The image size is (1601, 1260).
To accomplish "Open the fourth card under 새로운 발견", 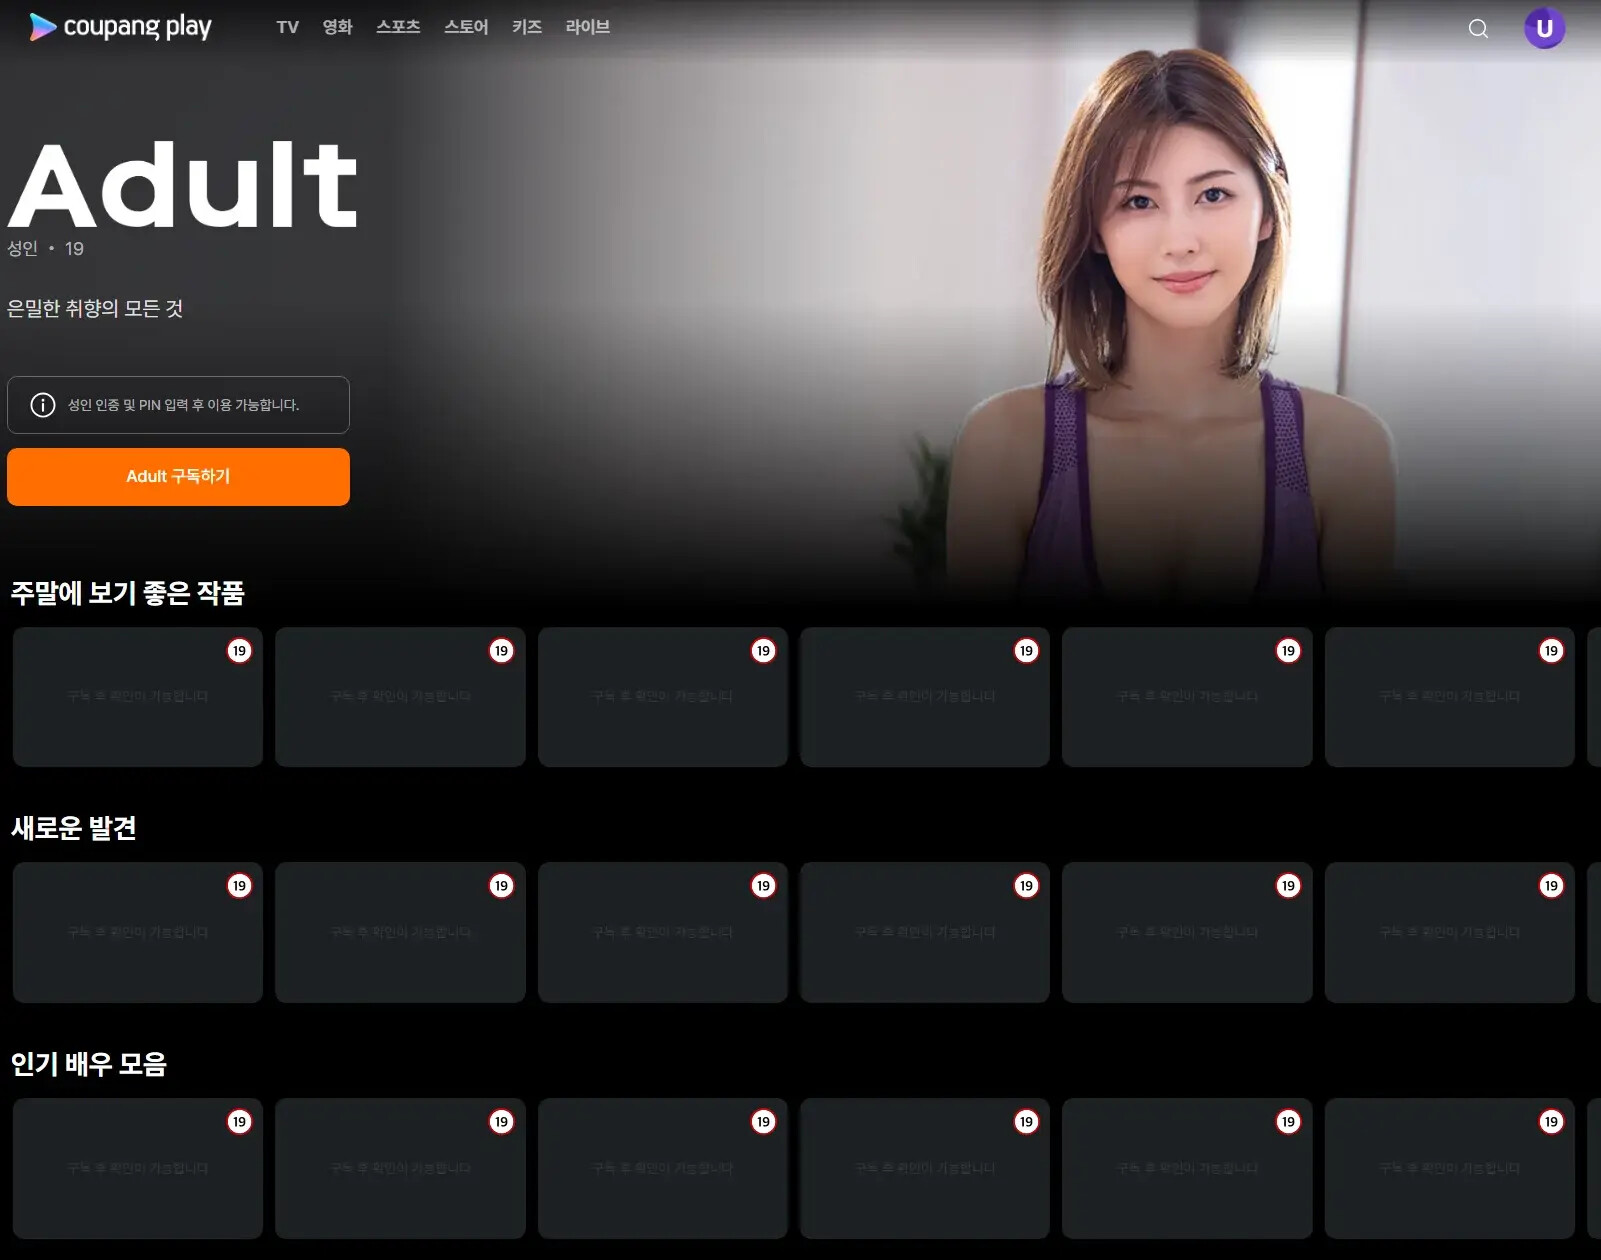I will (925, 932).
